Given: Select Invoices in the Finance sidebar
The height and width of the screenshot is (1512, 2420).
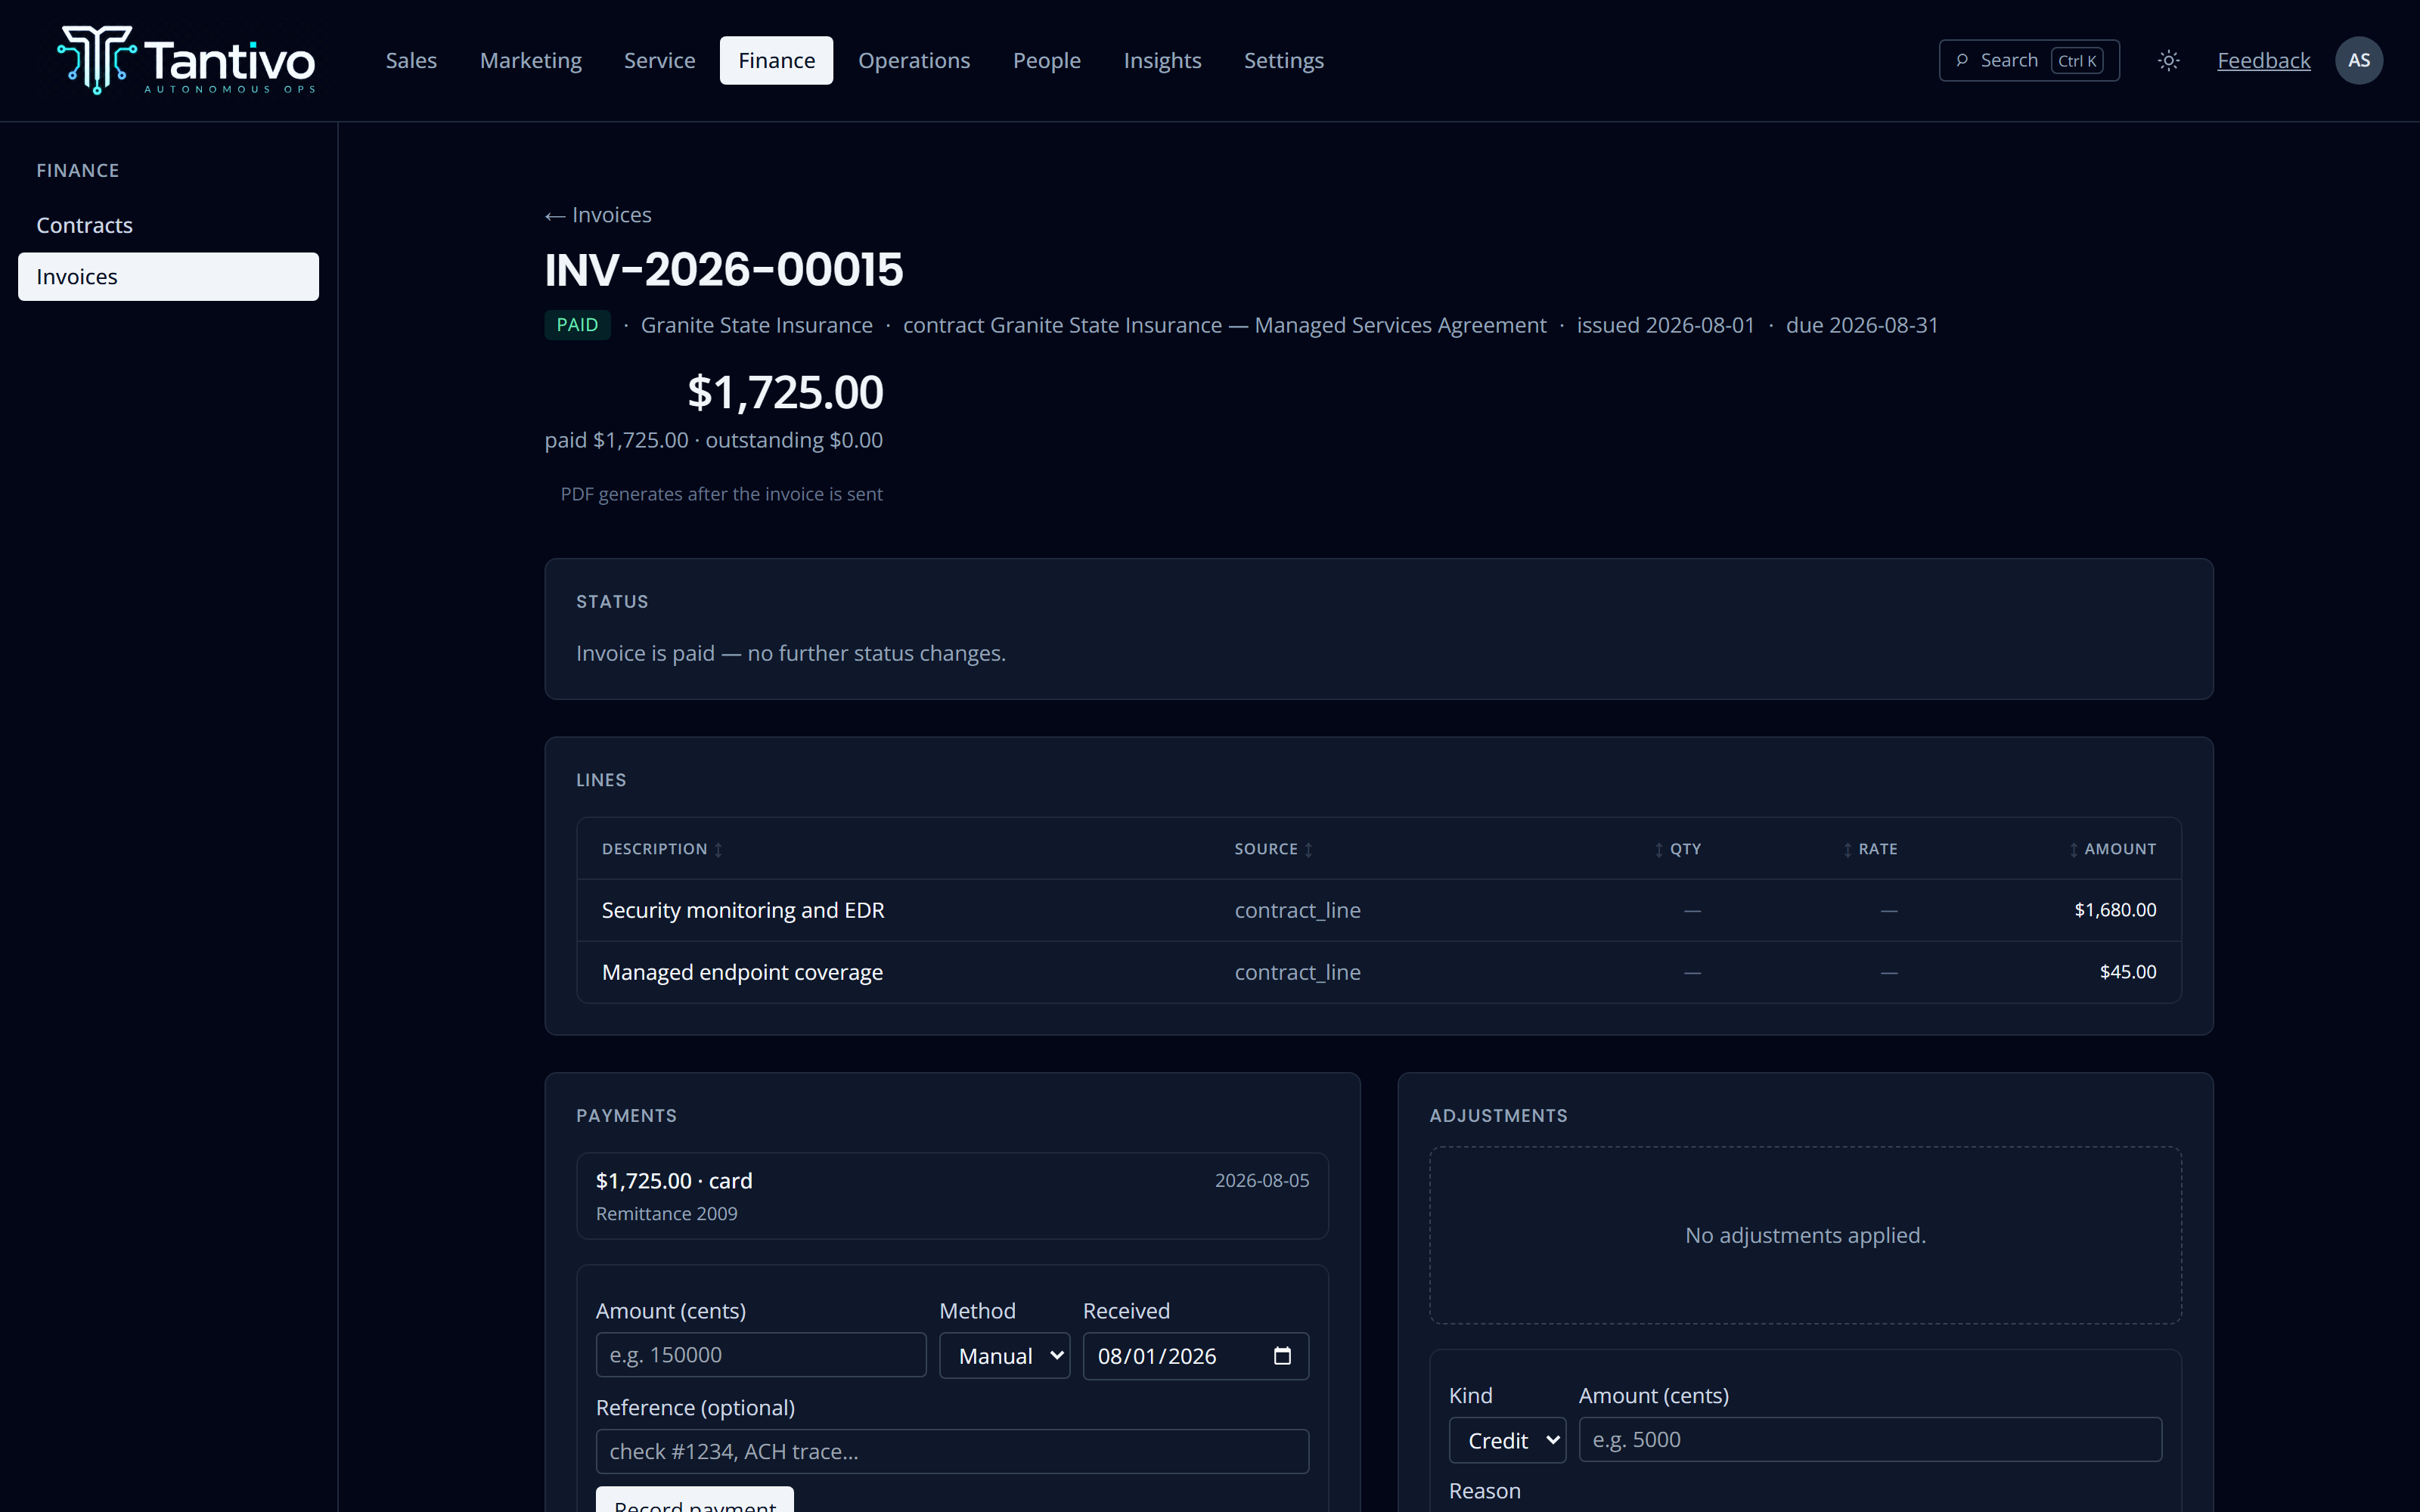Looking at the screenshot, I should coord(168,277).
